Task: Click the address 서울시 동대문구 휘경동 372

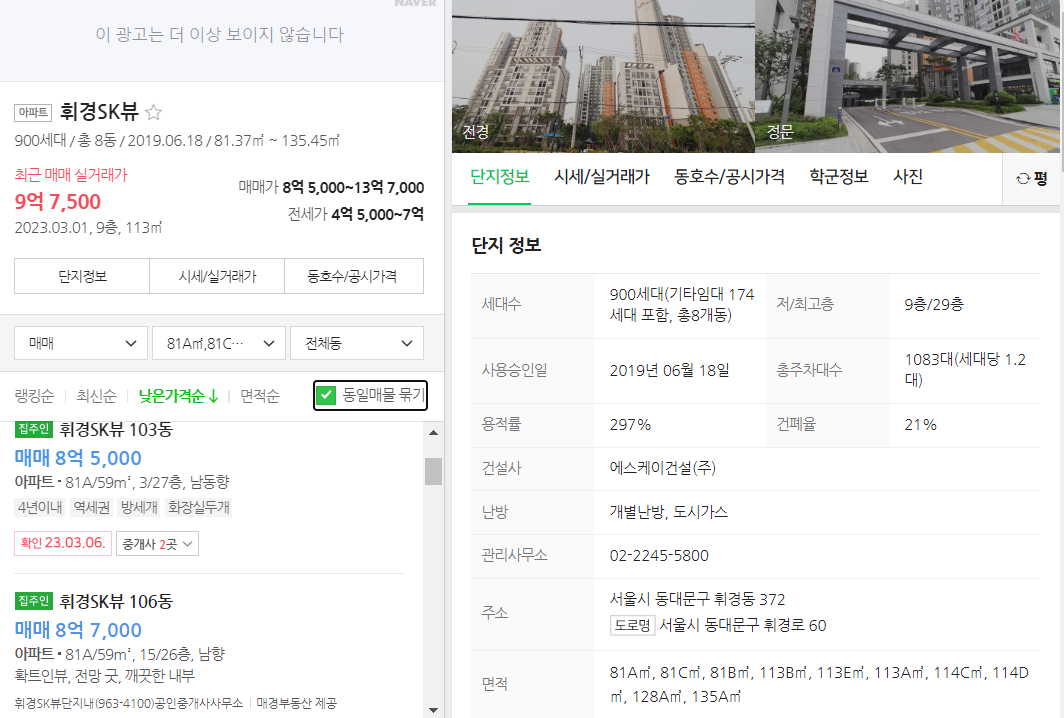Action: click(x=697, y=599)
